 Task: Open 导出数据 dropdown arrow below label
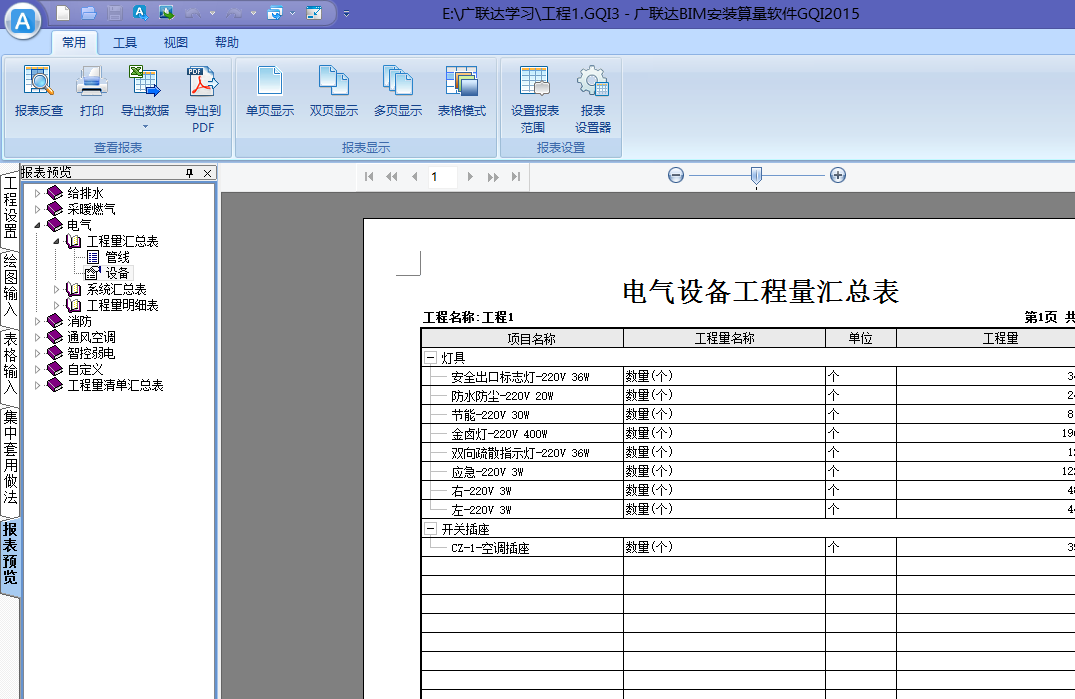pos(145,127)
